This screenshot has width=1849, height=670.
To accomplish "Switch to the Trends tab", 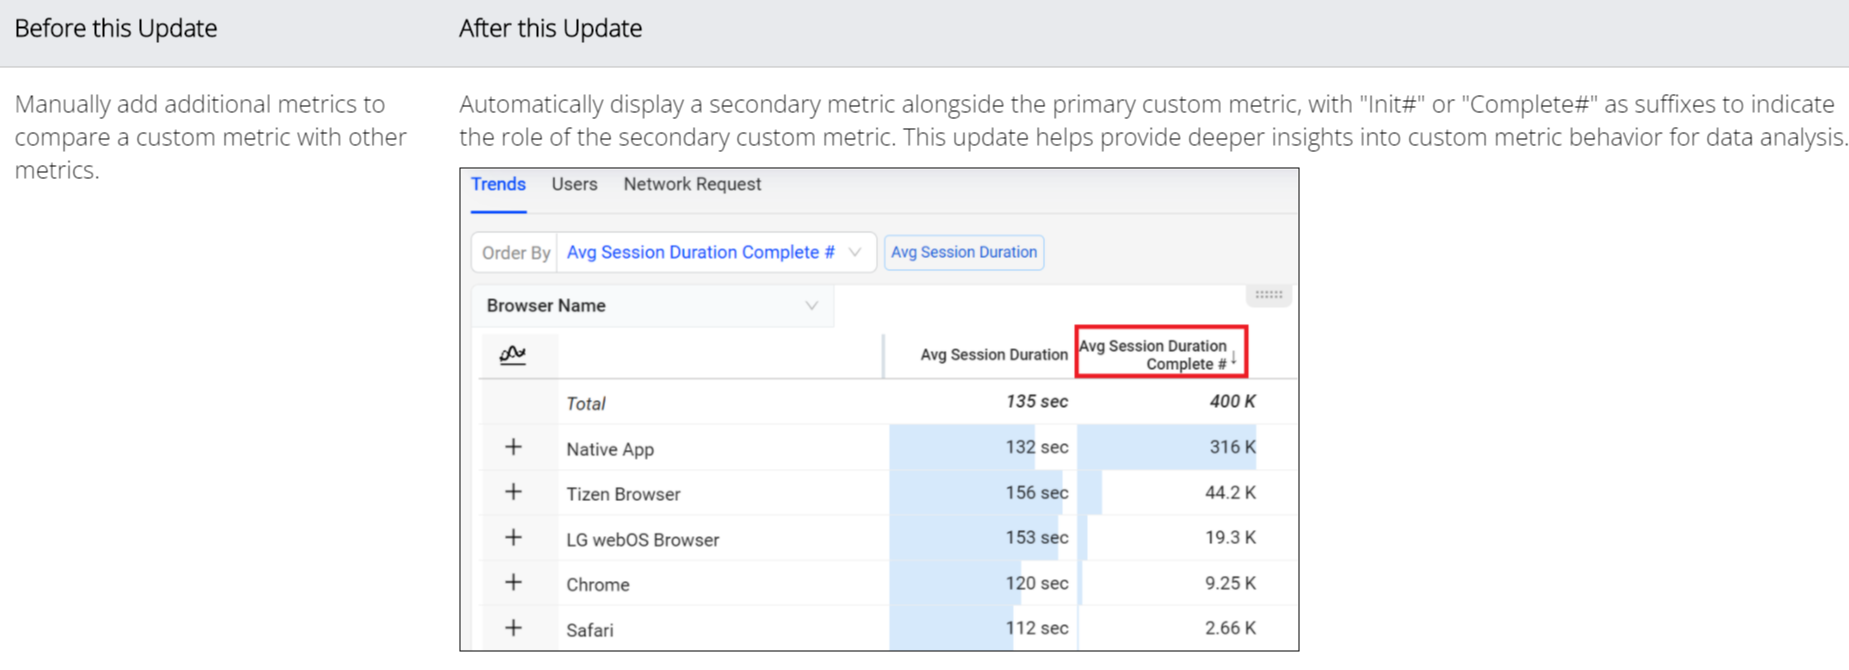I will 498,185.
